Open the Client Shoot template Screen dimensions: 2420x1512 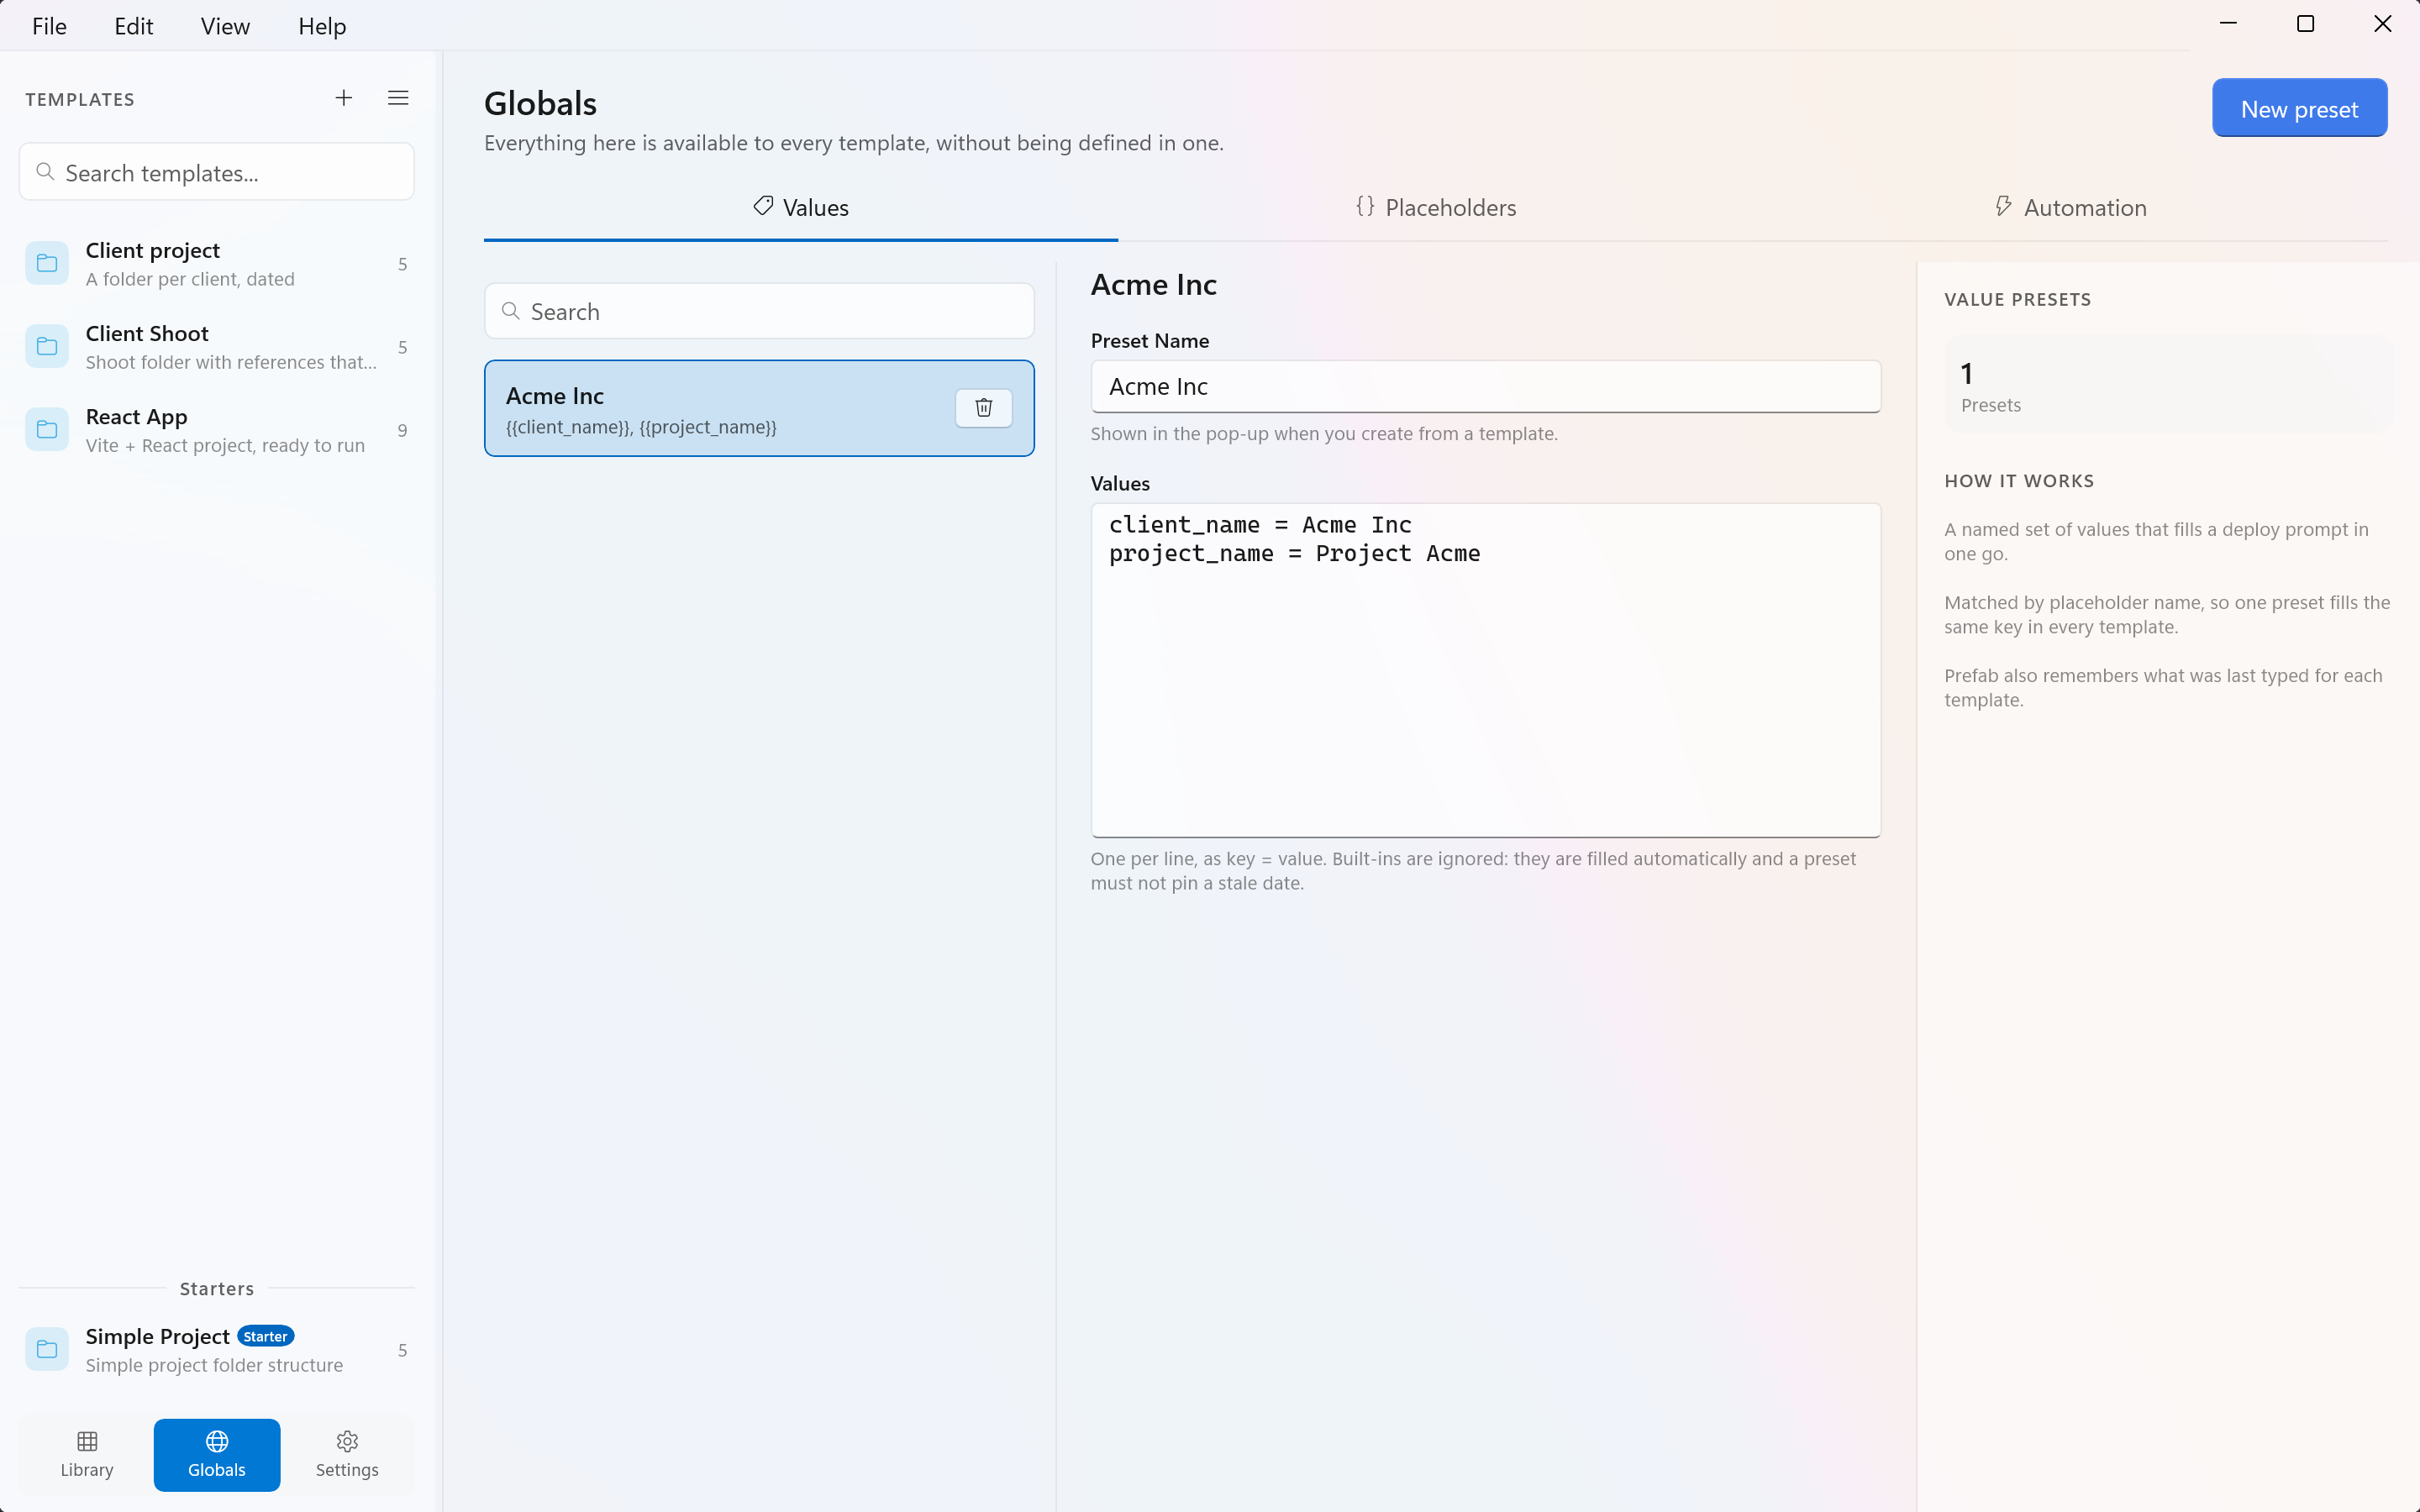217,346
